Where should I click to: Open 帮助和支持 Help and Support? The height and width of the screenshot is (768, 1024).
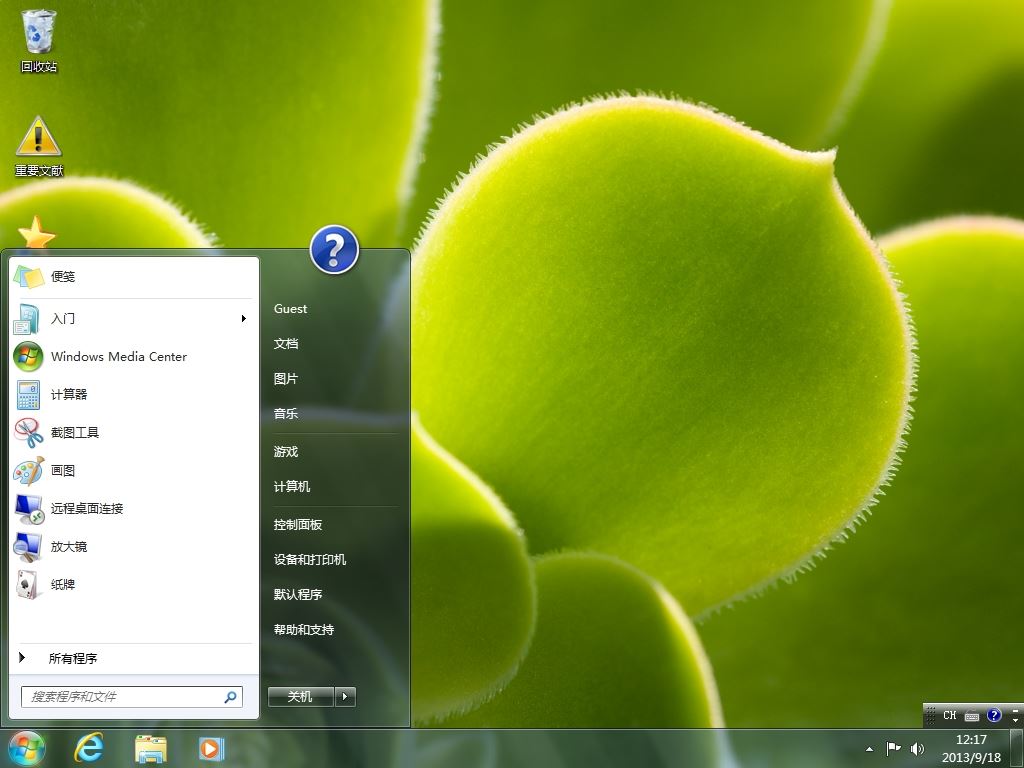(304, 630)
